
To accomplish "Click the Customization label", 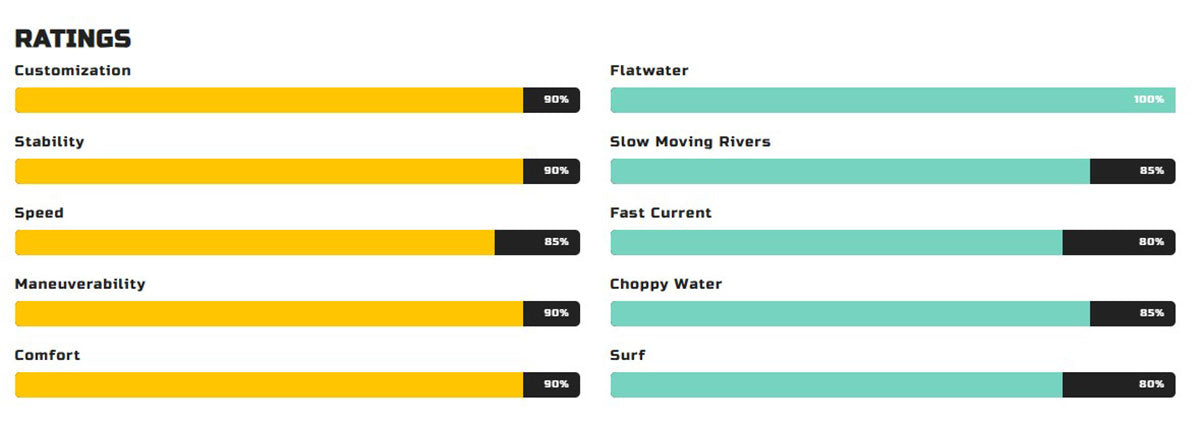I will (73, 71).
